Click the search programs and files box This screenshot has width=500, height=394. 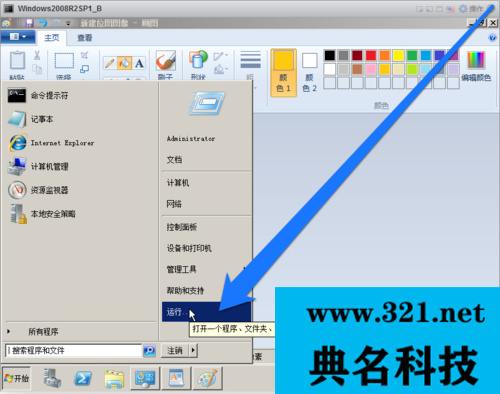pos(73,351)
